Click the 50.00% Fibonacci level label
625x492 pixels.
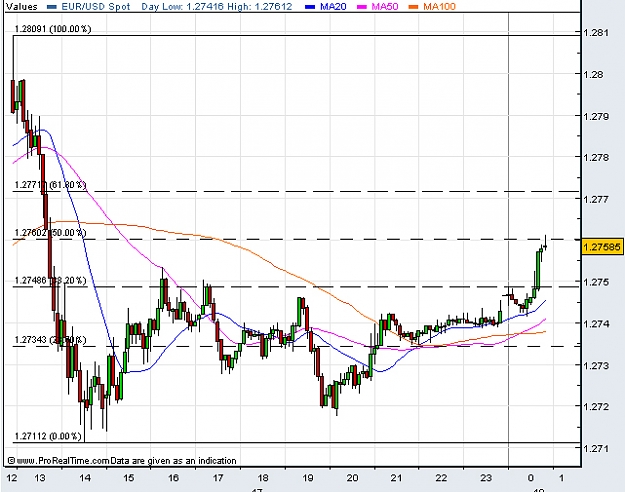[50, 232]
